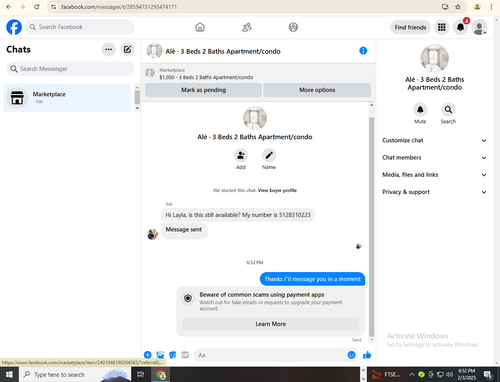
Task: Attach a photo or file
Action: point(160,355)
